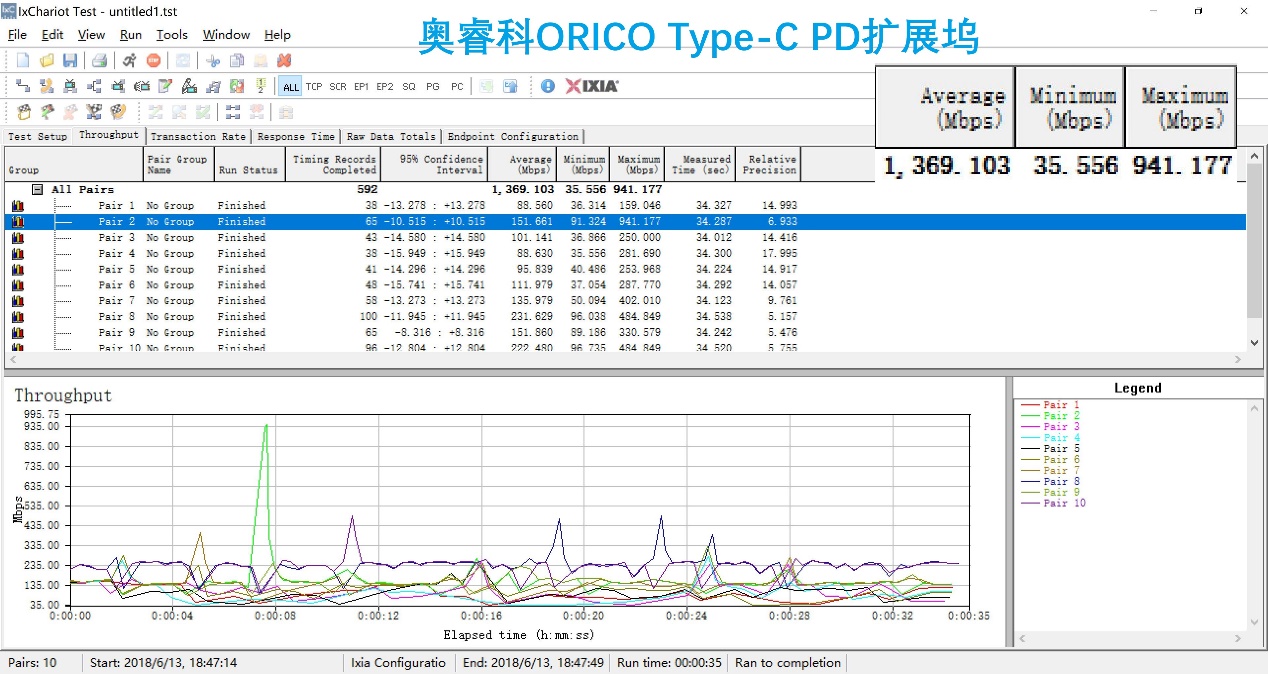Click "Ran to completion" in status bar

pos(788,663)
